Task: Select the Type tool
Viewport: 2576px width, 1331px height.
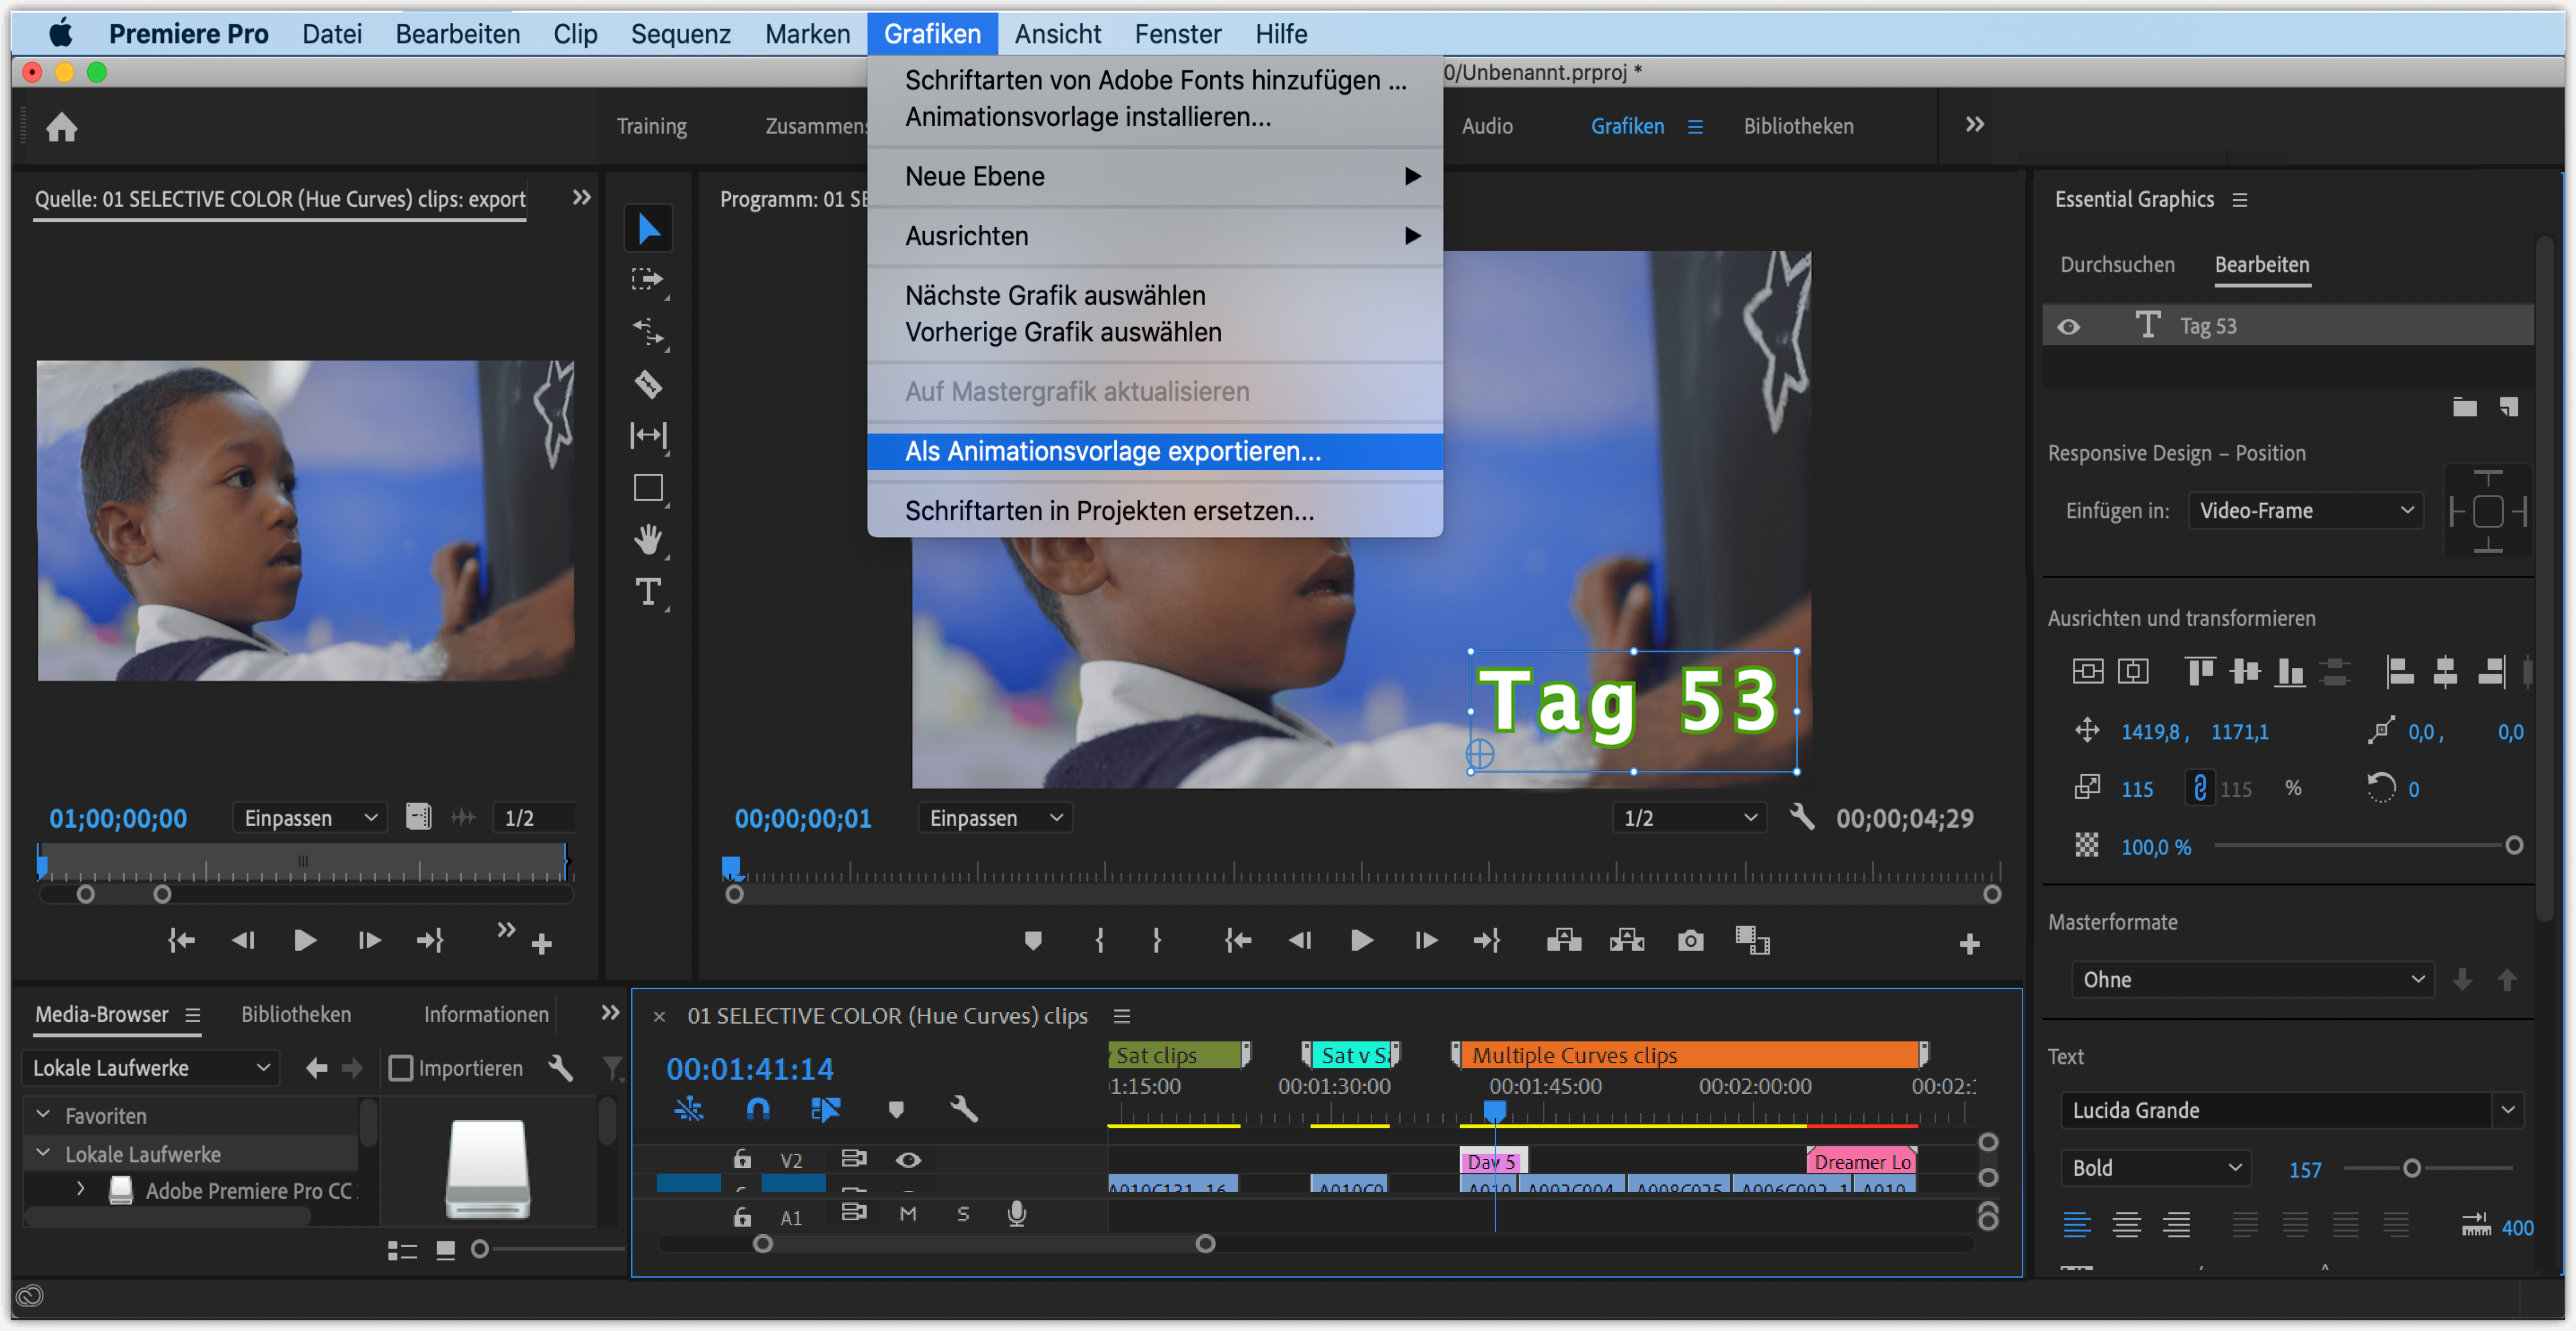Action: point(648,592)
